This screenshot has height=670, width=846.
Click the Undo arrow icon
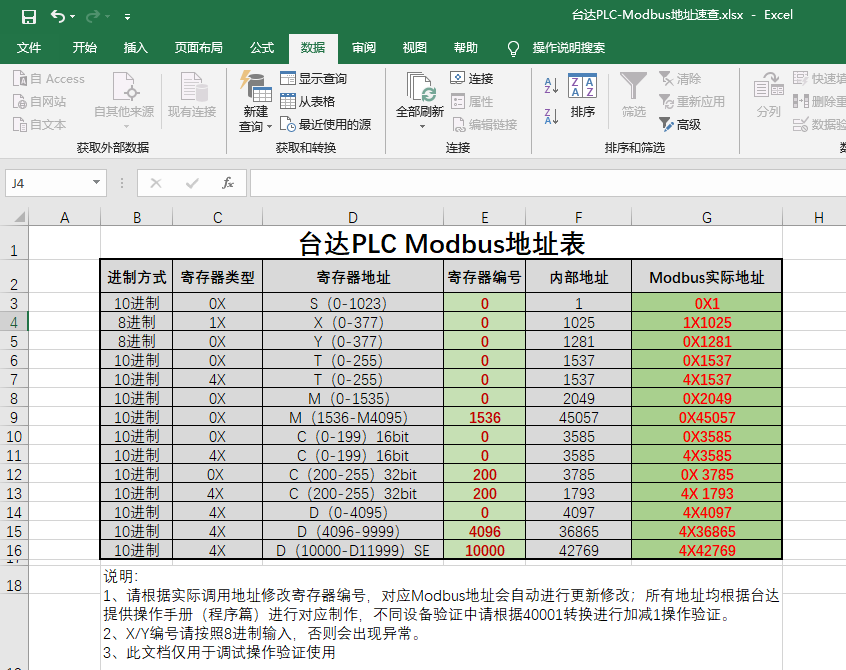click(57, 16)
